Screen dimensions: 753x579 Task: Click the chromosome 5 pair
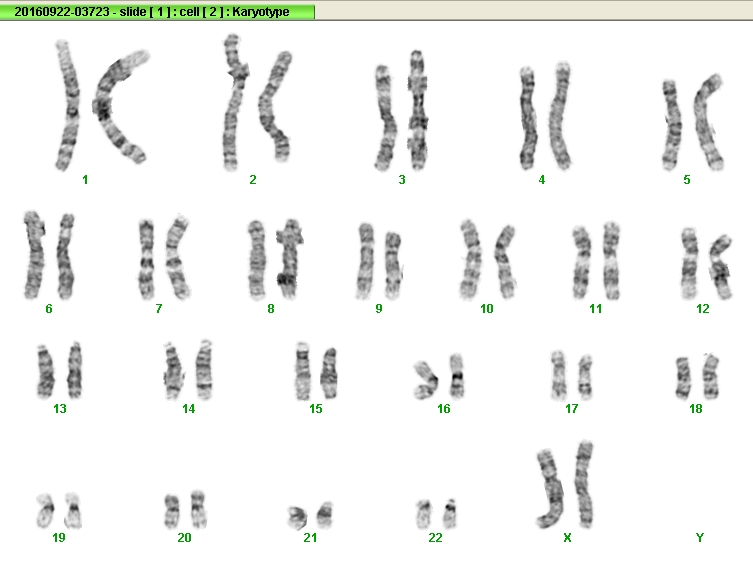[692, 122]
